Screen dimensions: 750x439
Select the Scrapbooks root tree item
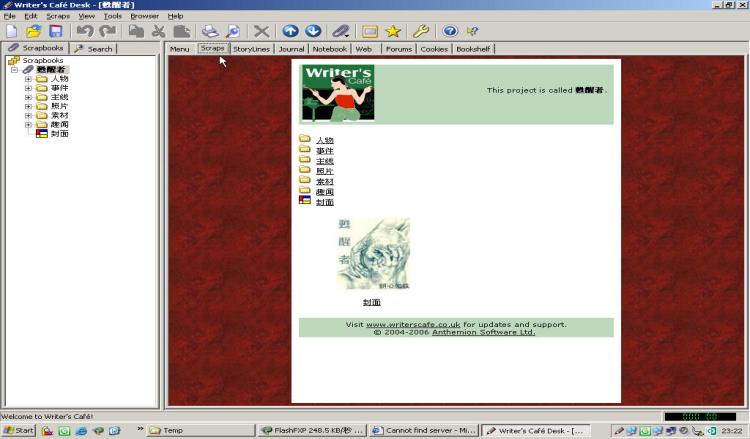tap(43, 60)
